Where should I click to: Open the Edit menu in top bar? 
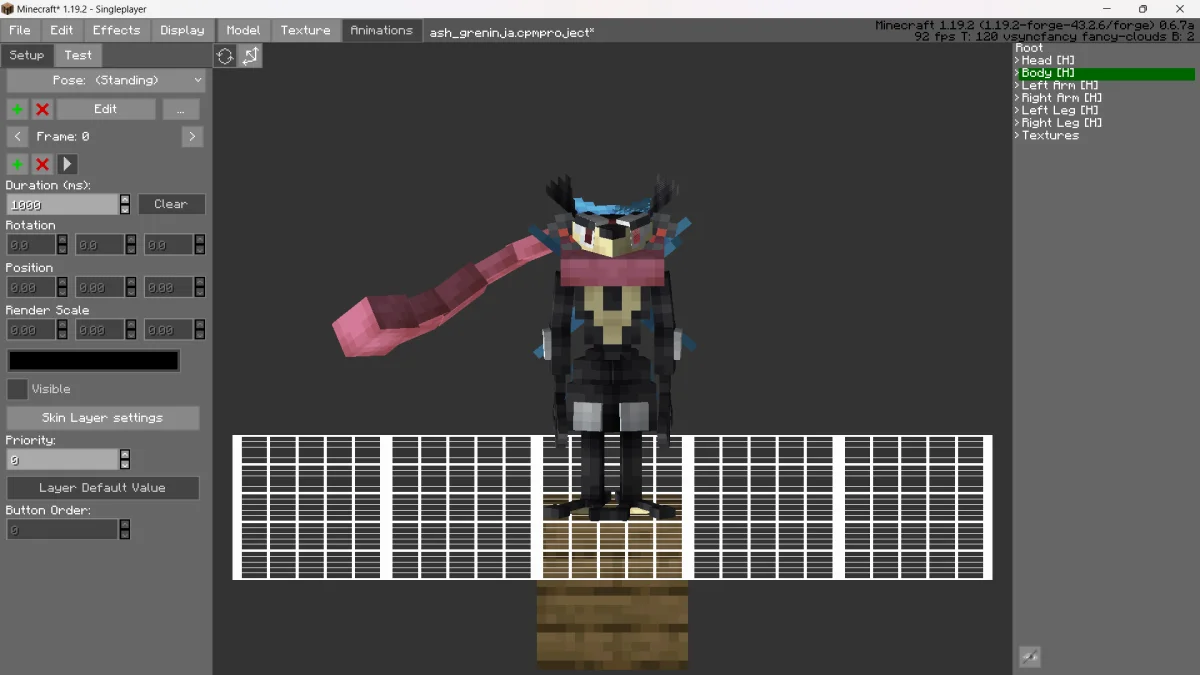[62, 30]
